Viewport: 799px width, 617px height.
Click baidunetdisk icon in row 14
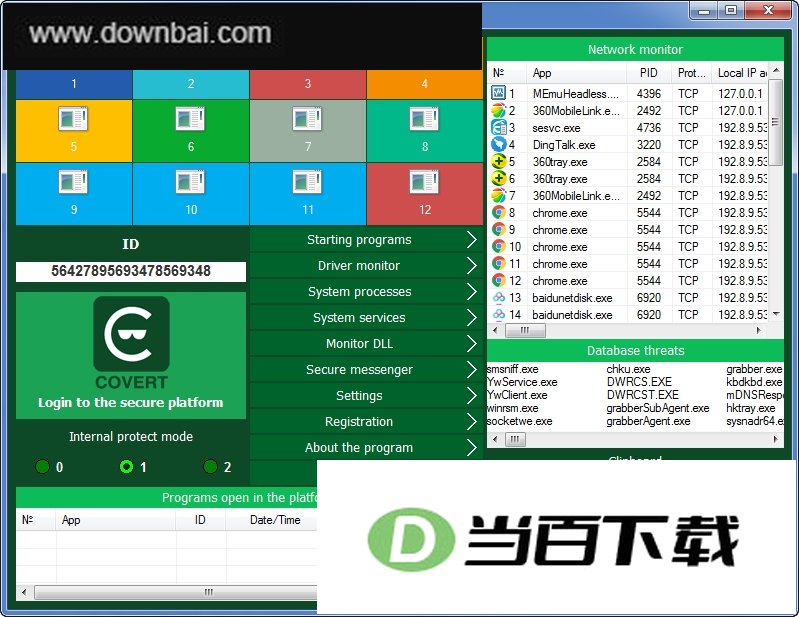pos(498,314)
